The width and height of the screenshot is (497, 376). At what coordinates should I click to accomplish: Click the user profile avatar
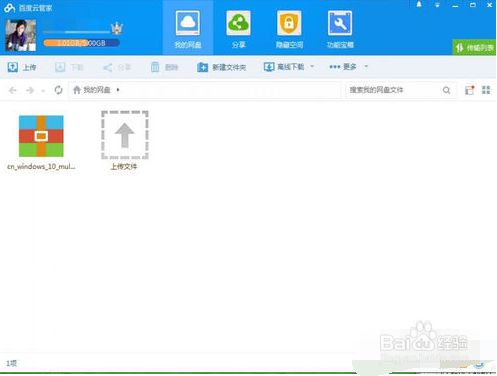[20, 35]
